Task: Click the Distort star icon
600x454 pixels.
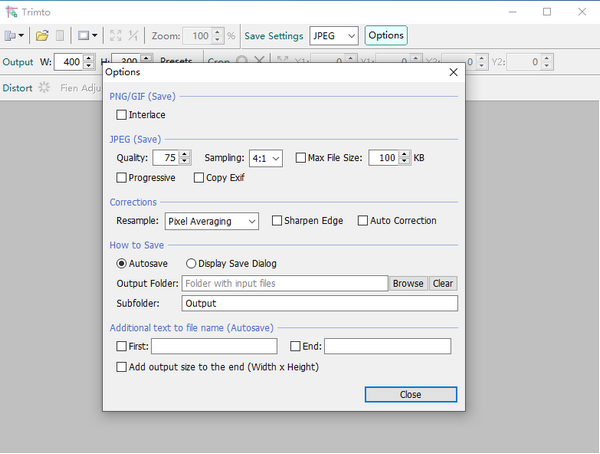Action: pyautogui.click(x=44, y=88)
